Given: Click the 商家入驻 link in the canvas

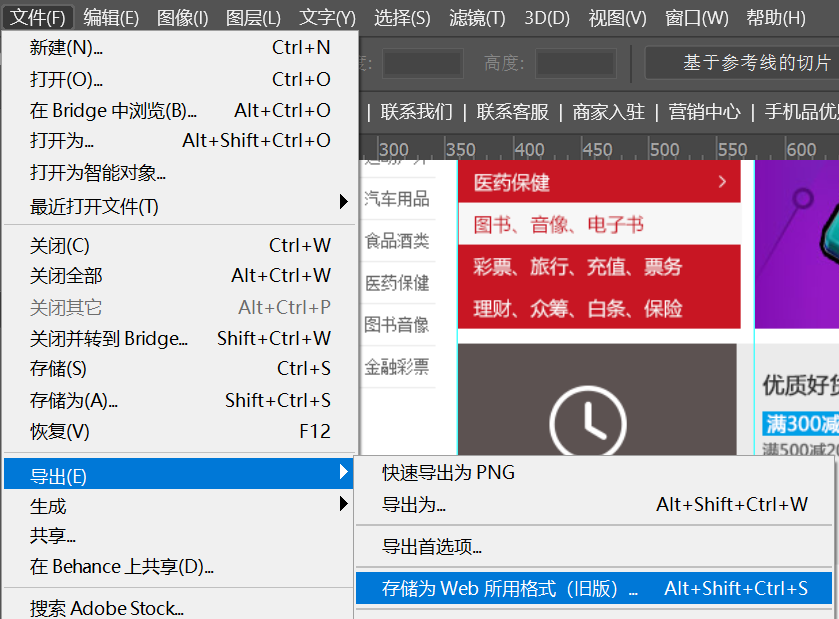Looking at the screenshot, I should pos(608,112).
